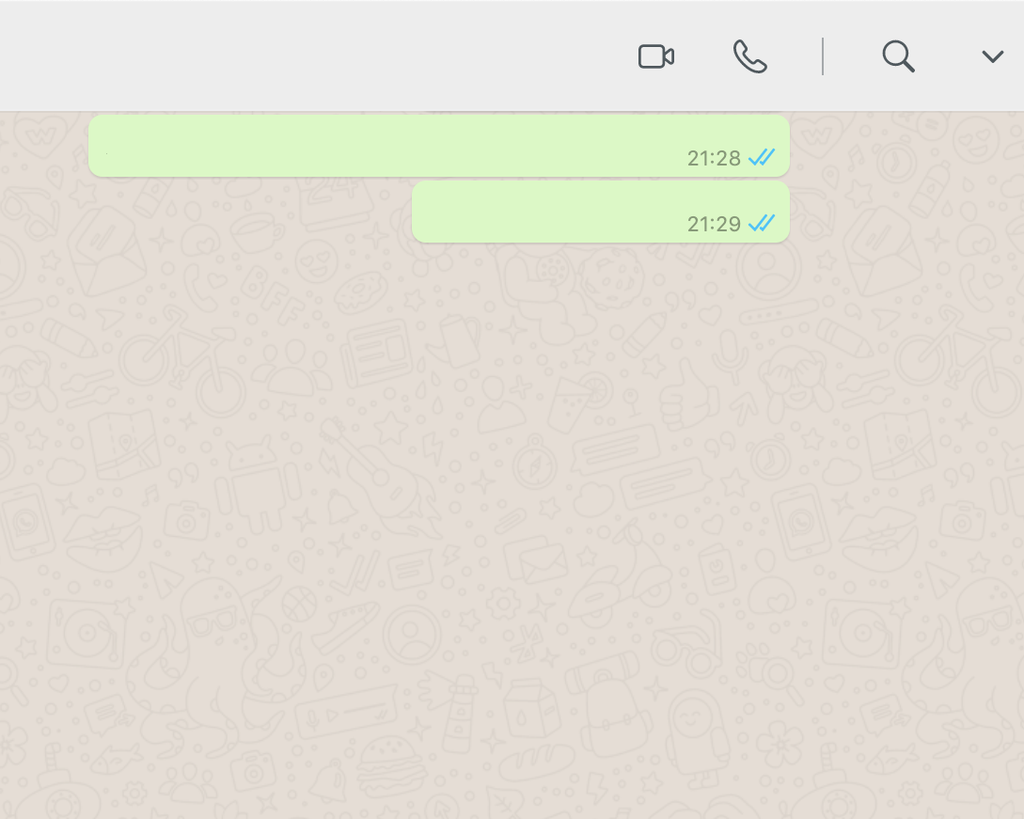Viewport: 1024px width, 819px height.
Task: Click the milk carton doodle on the wallpaper
Action: coord(530,709)
